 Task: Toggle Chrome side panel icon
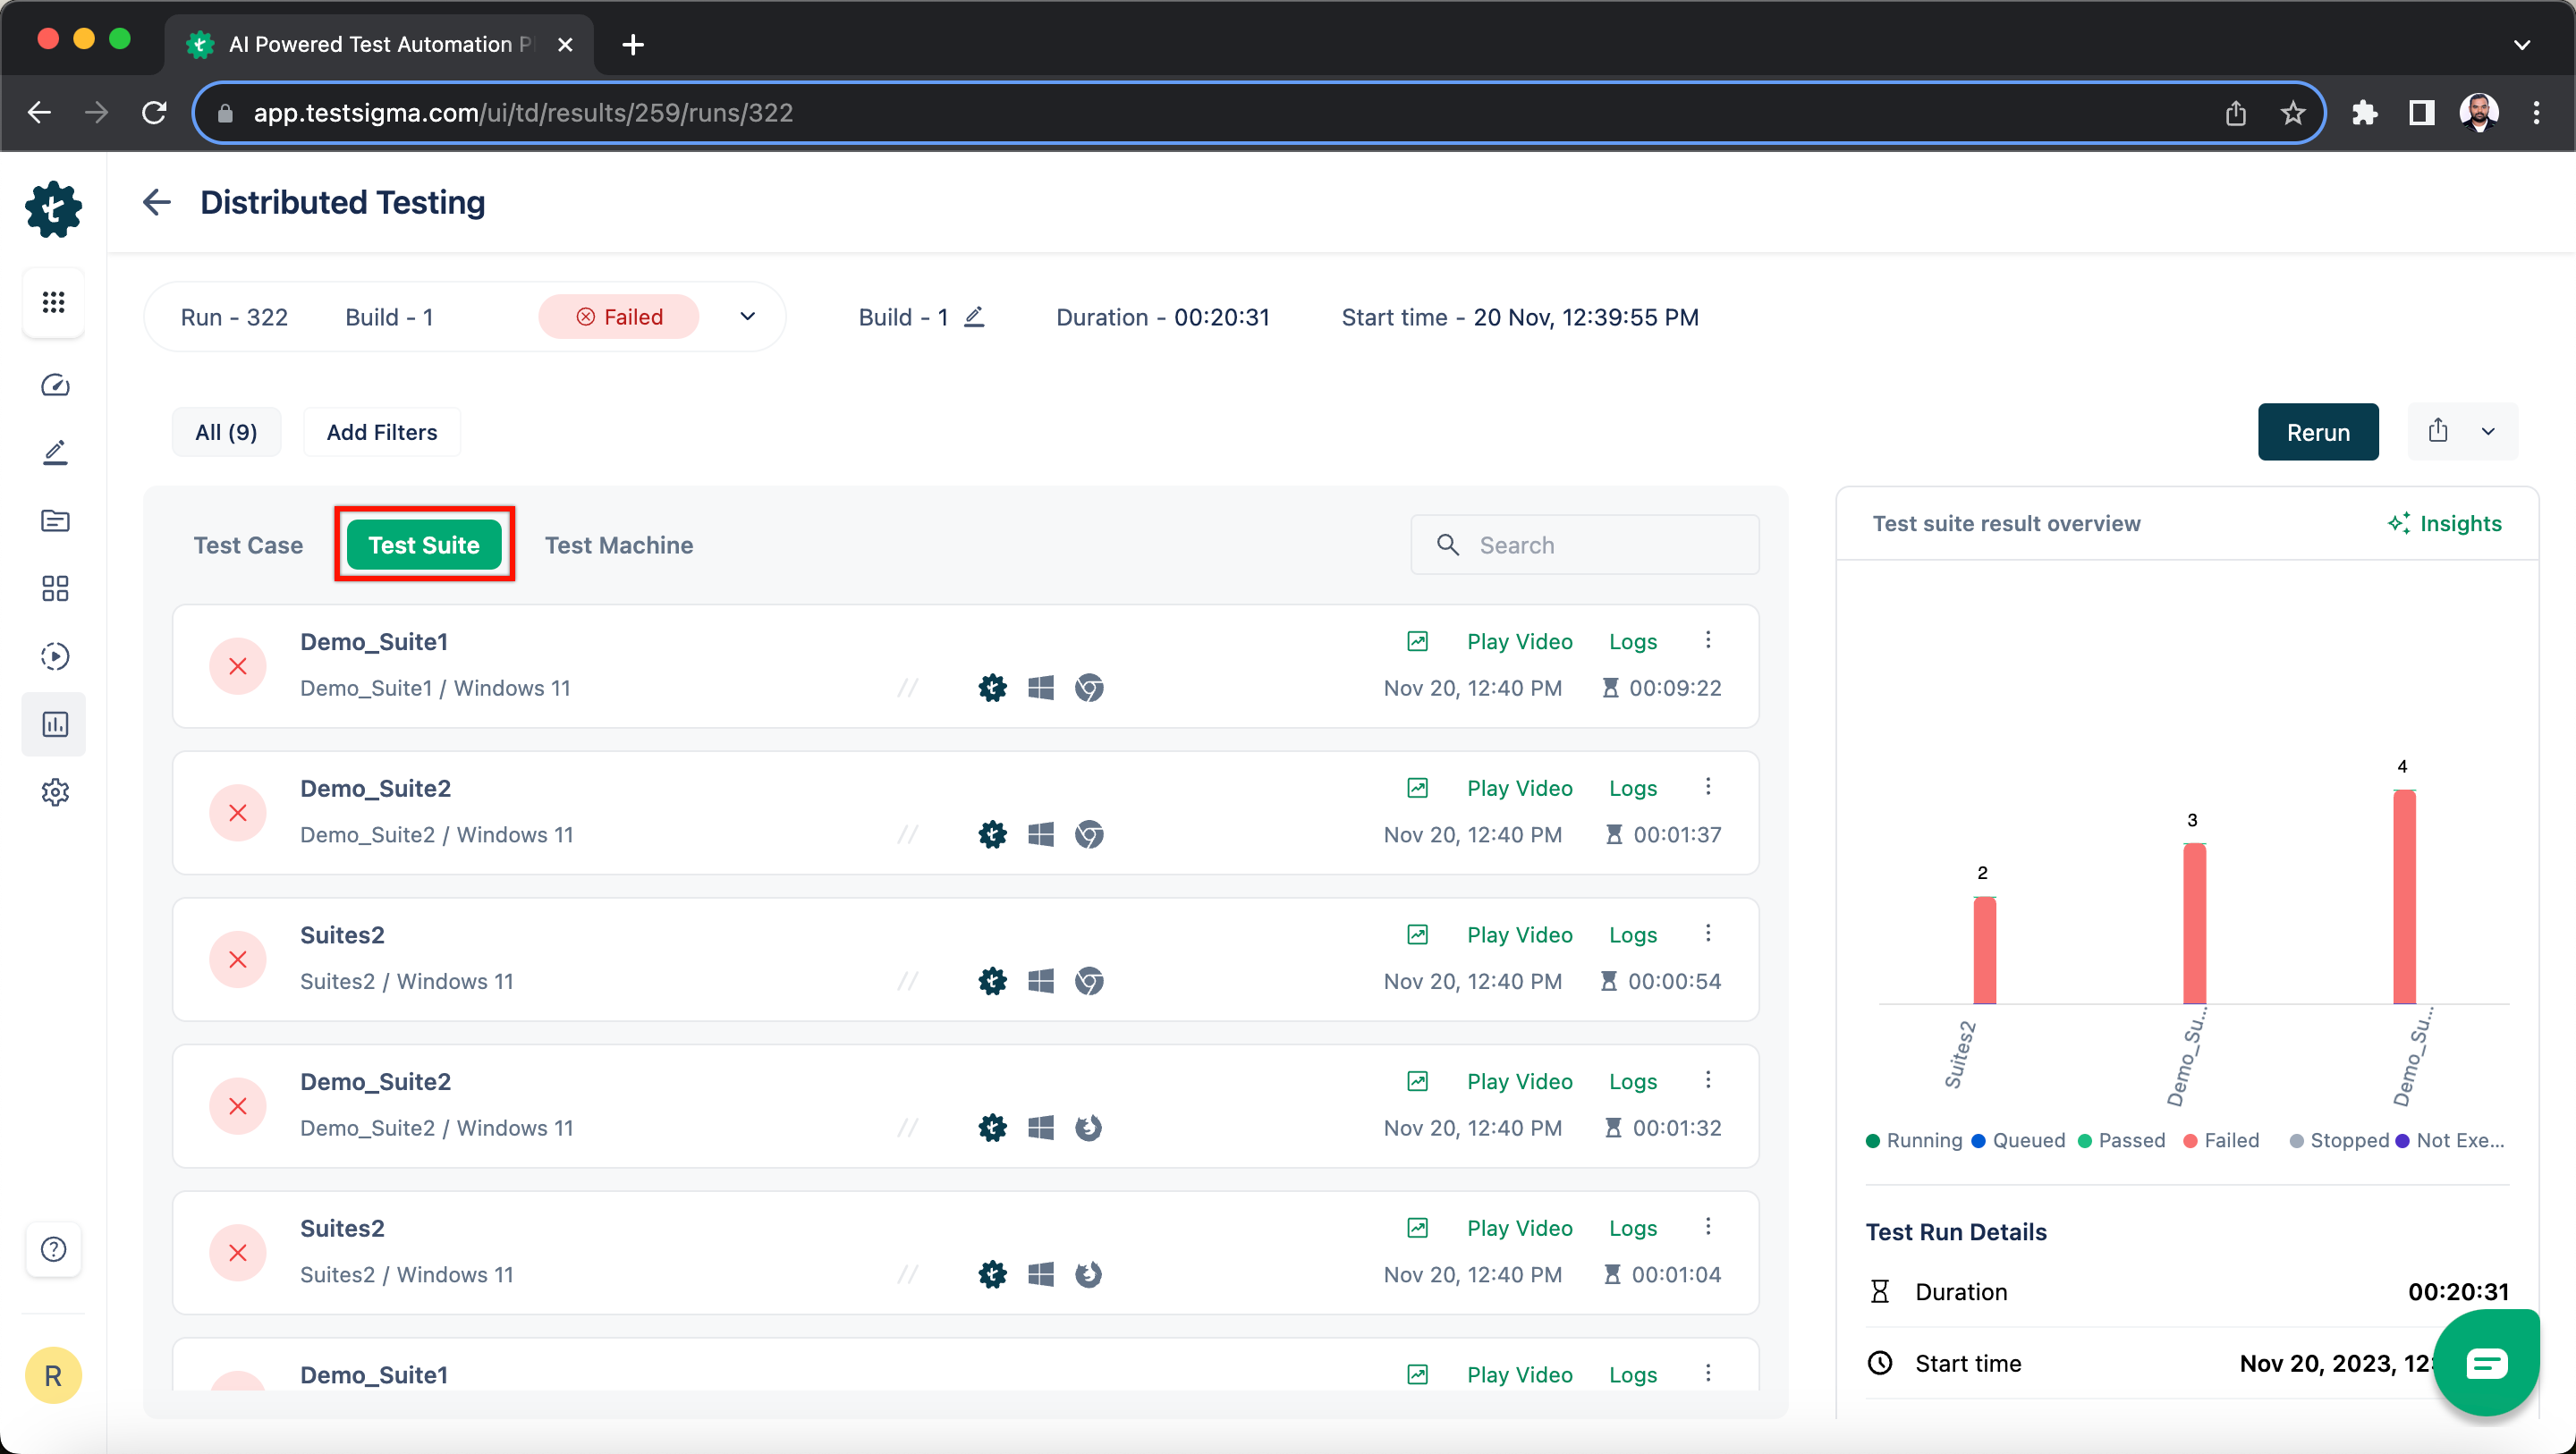(2421, 113)
